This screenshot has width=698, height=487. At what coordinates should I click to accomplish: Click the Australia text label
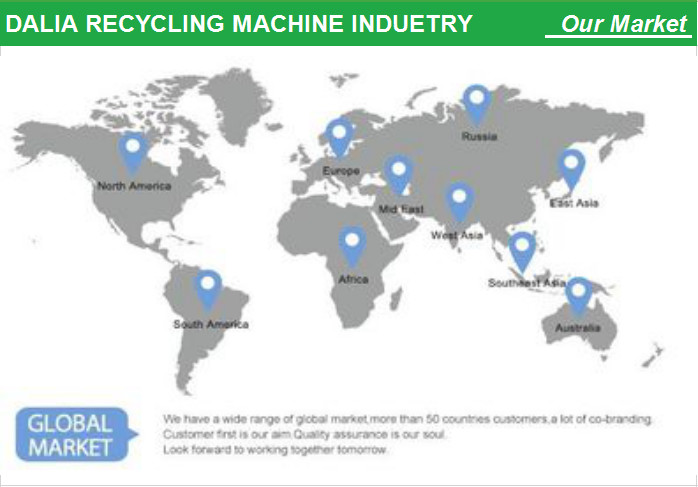point(578,328)
